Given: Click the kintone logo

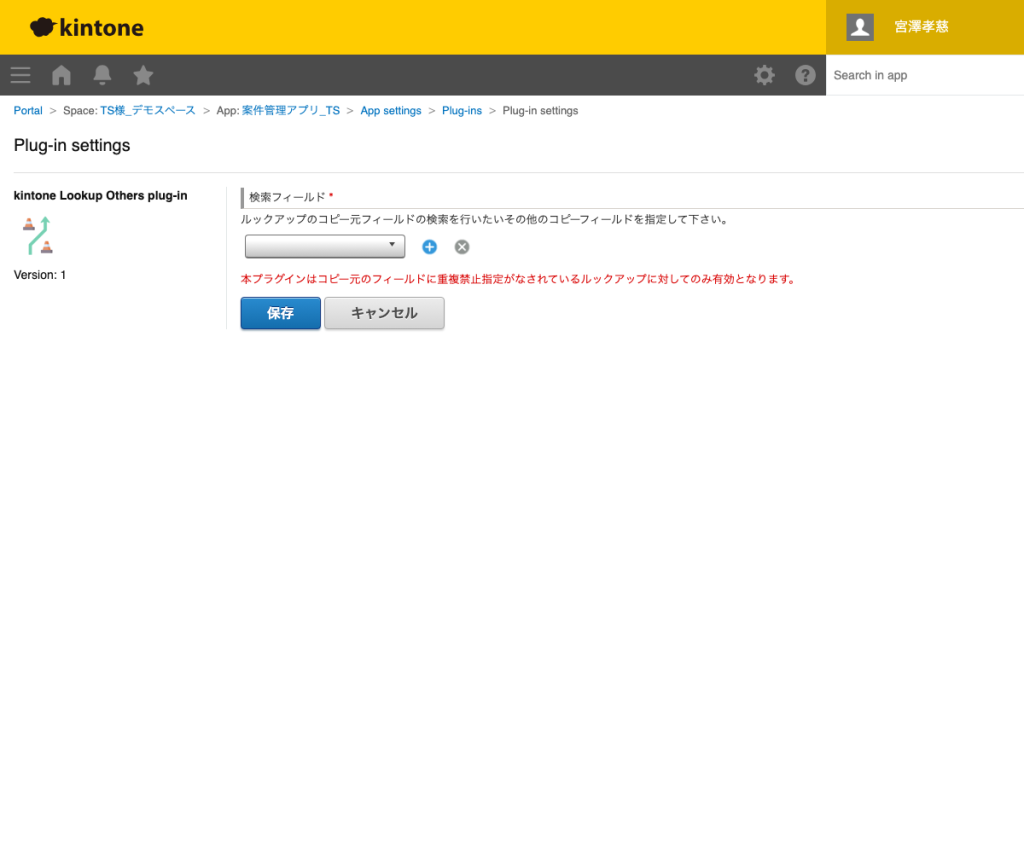Looking at the screenshot, I should (x=87, y=27).
